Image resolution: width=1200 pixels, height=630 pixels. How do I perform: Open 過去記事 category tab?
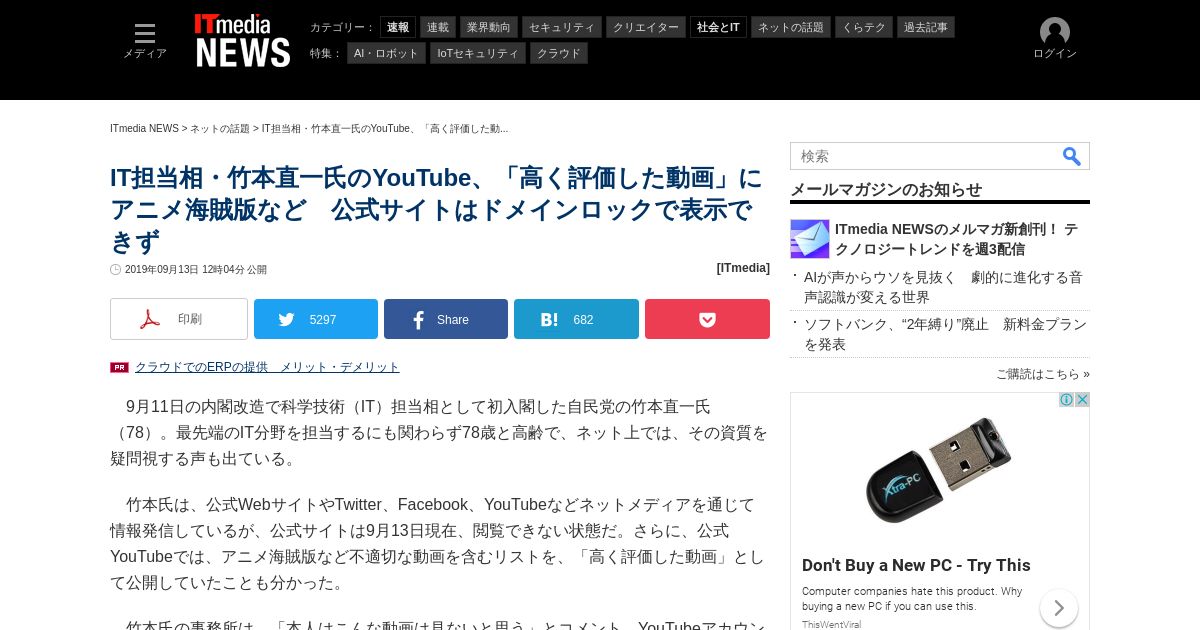click(x=926, y=27)
